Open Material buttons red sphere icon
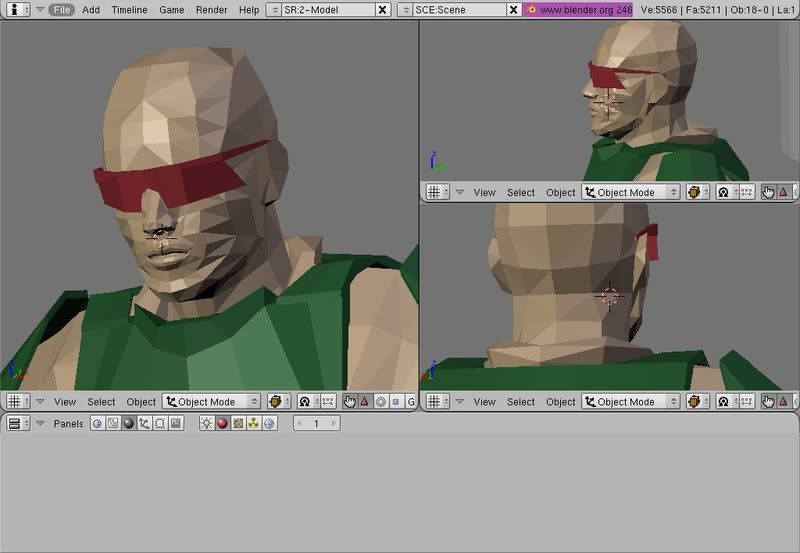 coord(222,424)
